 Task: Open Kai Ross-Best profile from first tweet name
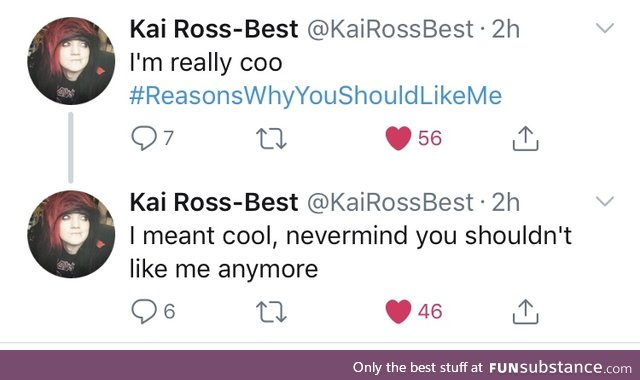[x=214, y=29]
